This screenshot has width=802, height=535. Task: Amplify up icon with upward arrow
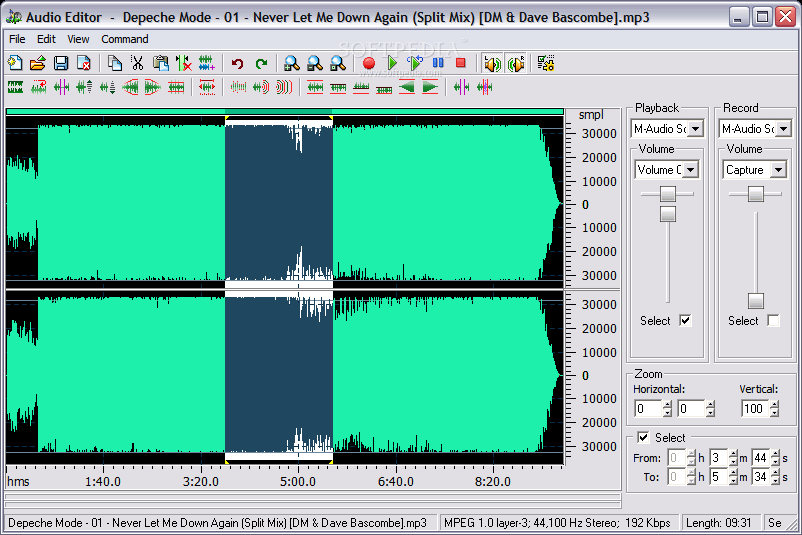[84, 87]
